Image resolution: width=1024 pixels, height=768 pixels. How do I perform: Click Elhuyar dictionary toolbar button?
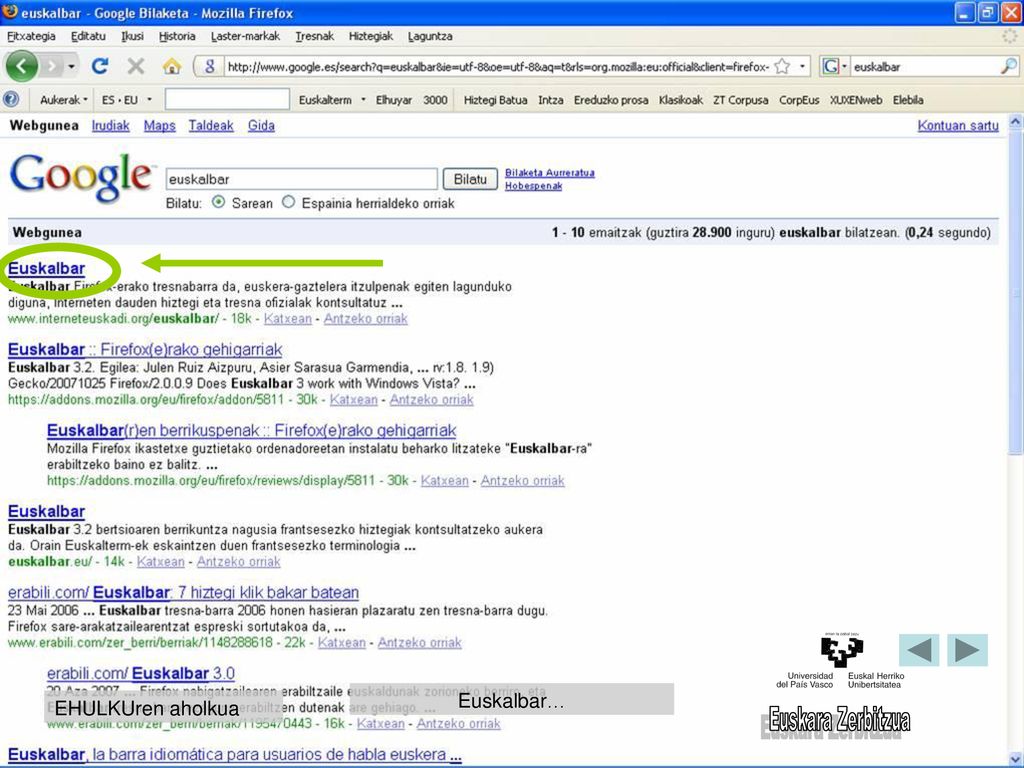394,100
